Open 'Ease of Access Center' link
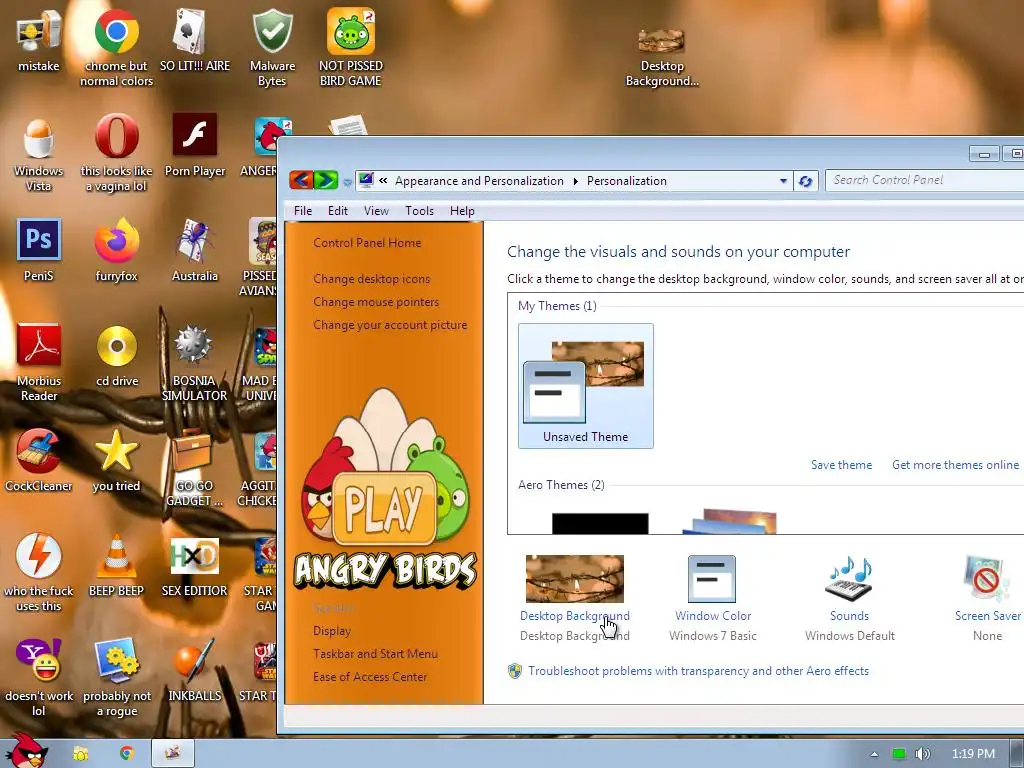This screenshot has height=768, width=1024. click(370, 677)
